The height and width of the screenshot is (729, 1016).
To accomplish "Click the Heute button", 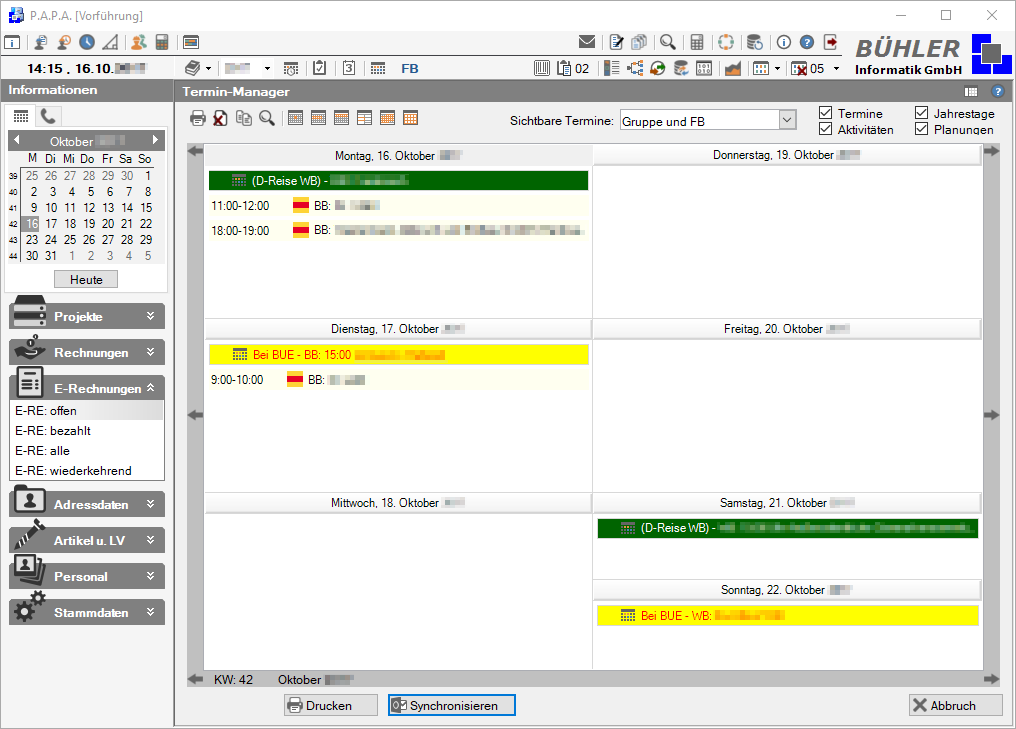I will (x=86, y=279).
